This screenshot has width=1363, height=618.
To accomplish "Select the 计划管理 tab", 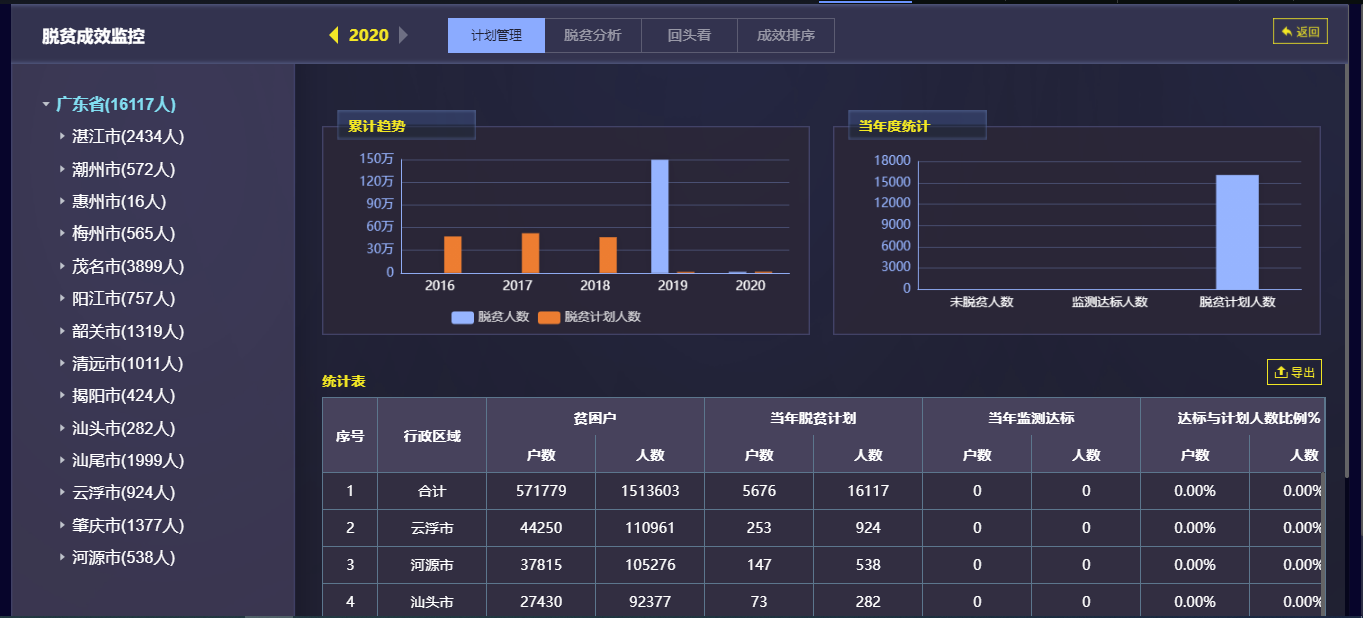I will [x=496, y=36].
